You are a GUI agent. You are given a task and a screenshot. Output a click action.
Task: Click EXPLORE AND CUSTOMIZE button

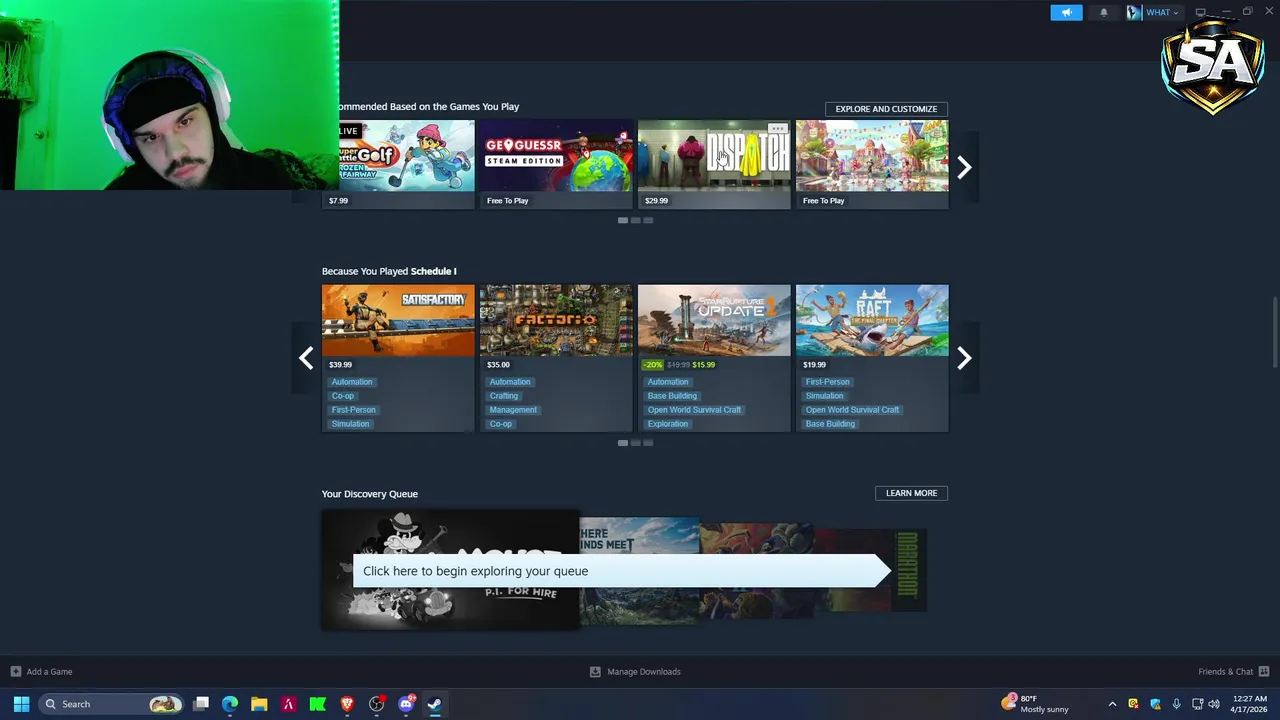point(886,109)
